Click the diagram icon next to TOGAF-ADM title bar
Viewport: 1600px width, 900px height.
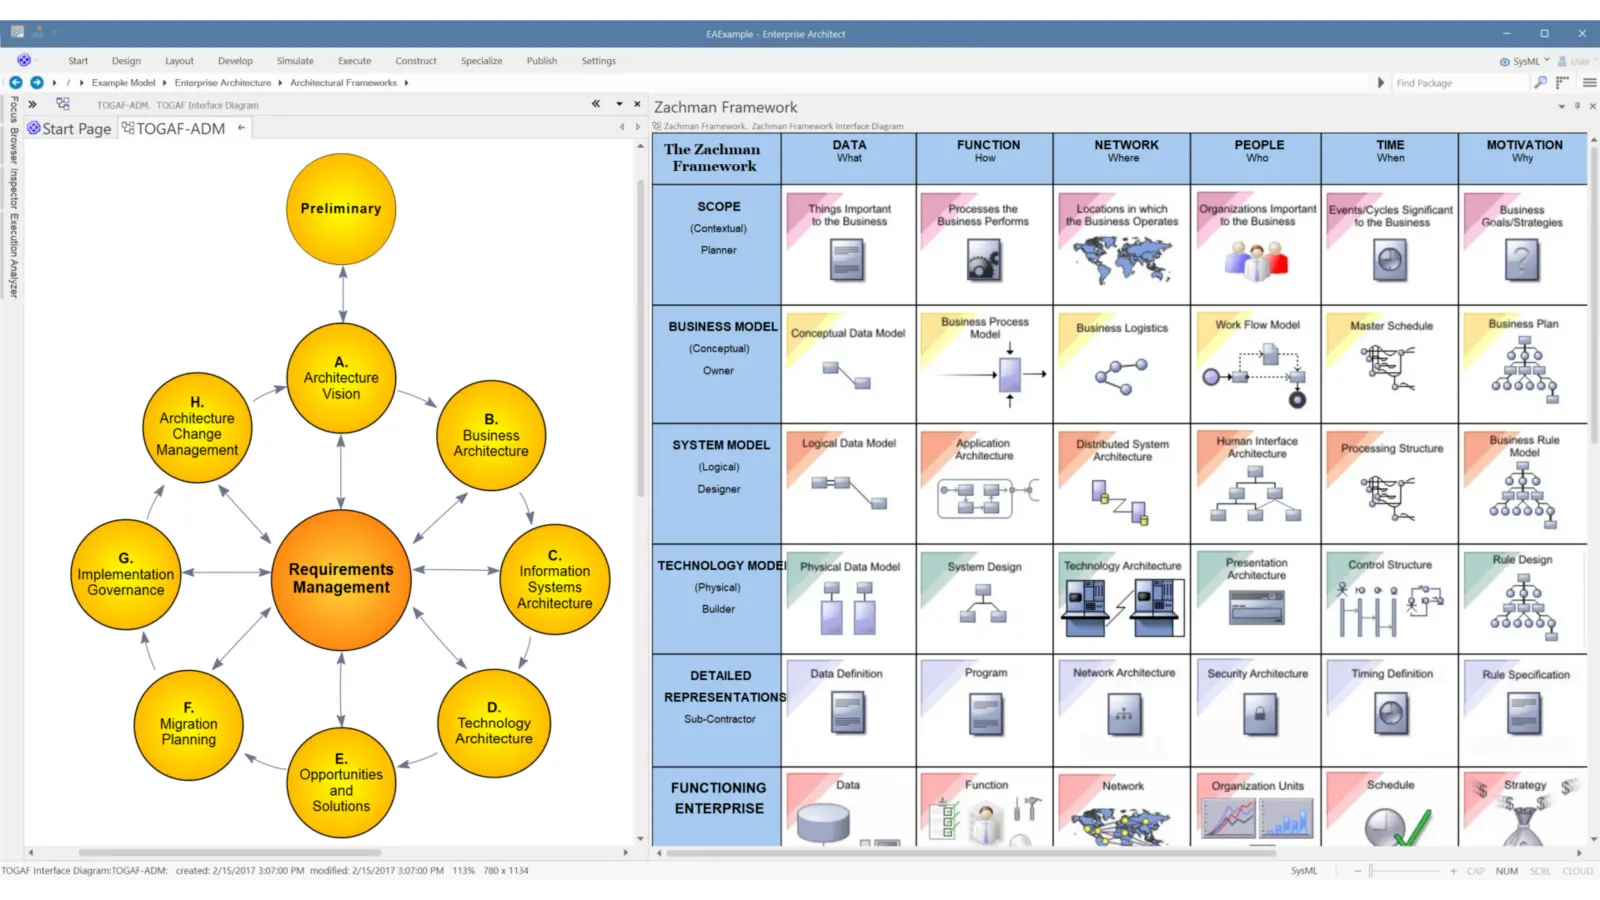[63, 104]
